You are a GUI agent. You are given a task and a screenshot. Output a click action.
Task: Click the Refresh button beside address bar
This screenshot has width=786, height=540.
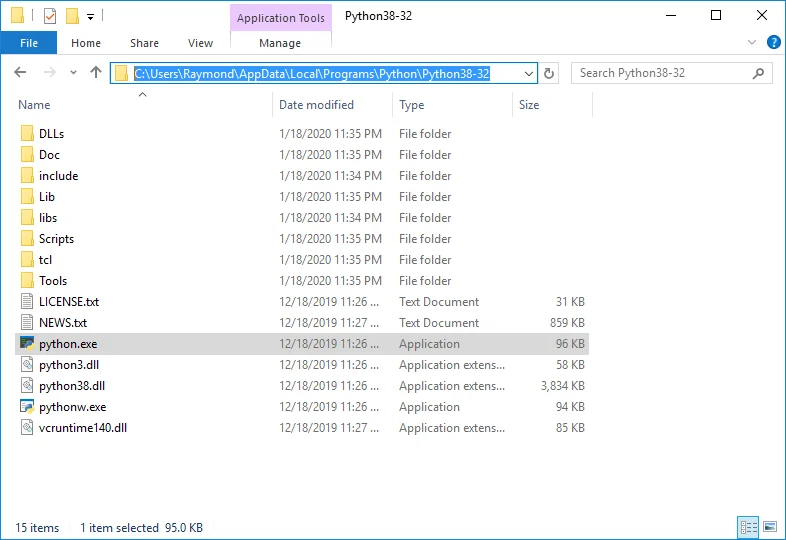549,73
